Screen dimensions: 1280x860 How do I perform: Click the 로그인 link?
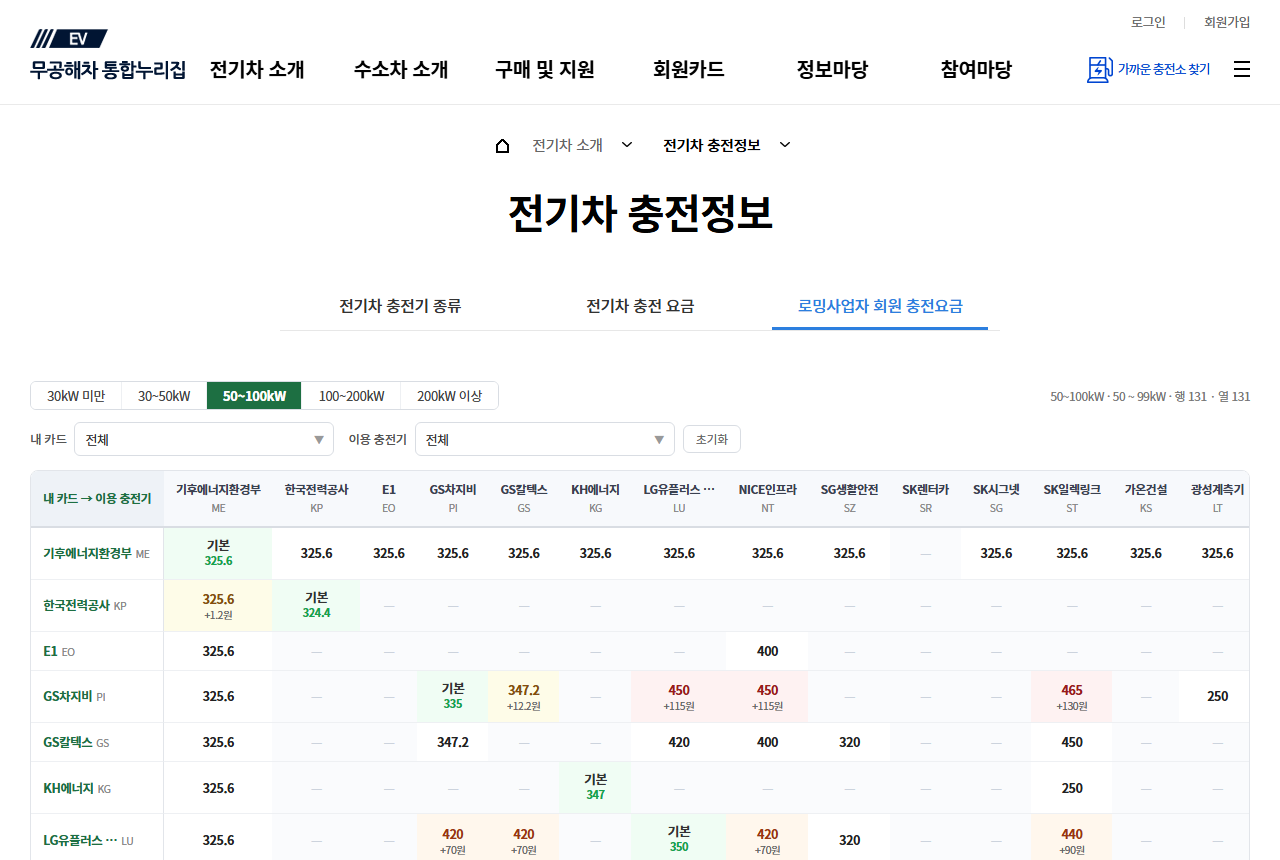[x=1148, y=22]
